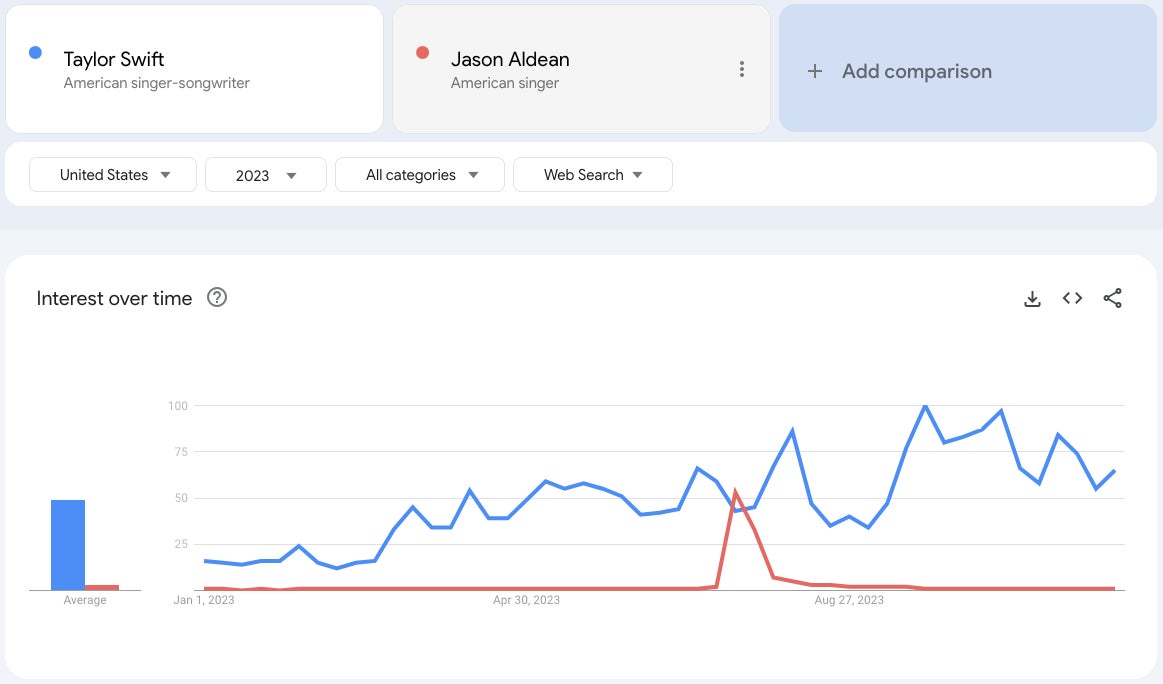1163x684 pixels.
Task: Click the 'American singer-songwriter' subtitle
Action: 157,83
